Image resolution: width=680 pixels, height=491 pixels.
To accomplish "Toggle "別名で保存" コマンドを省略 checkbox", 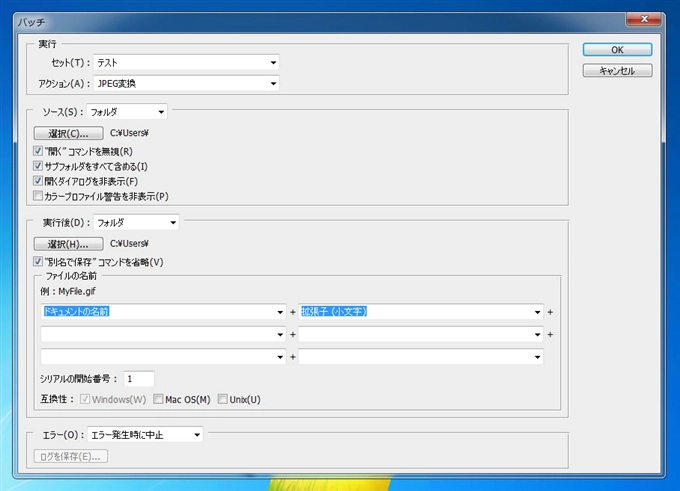I will click(38, 262).
